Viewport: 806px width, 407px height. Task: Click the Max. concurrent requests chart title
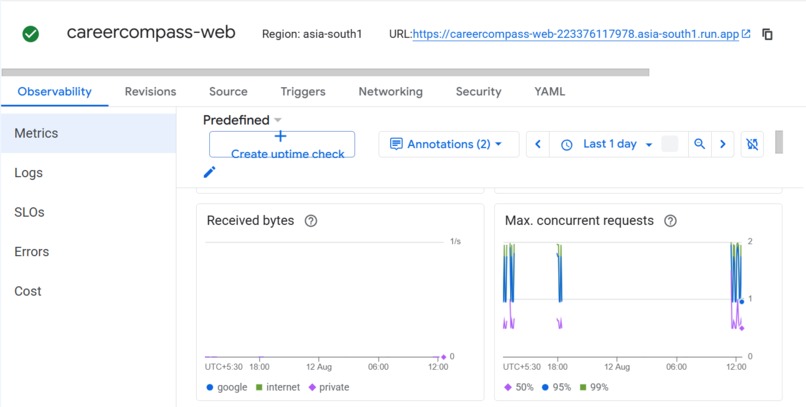(x=579, y=221)
